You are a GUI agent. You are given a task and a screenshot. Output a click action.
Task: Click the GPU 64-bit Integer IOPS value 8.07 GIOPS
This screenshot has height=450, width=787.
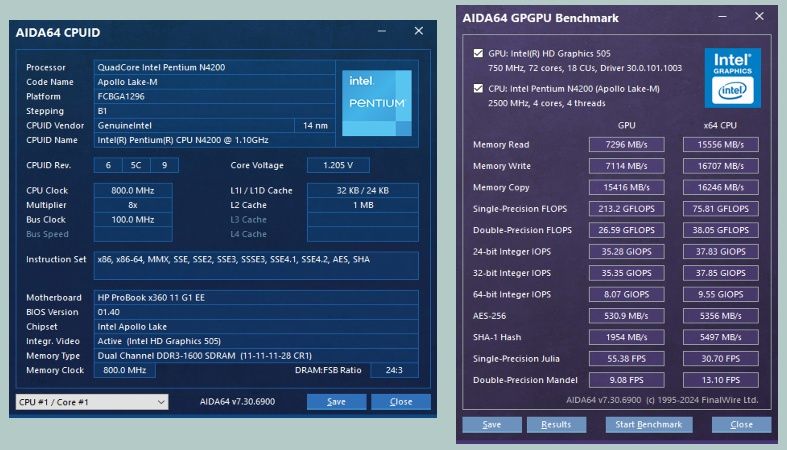click(x=626, y=294)
